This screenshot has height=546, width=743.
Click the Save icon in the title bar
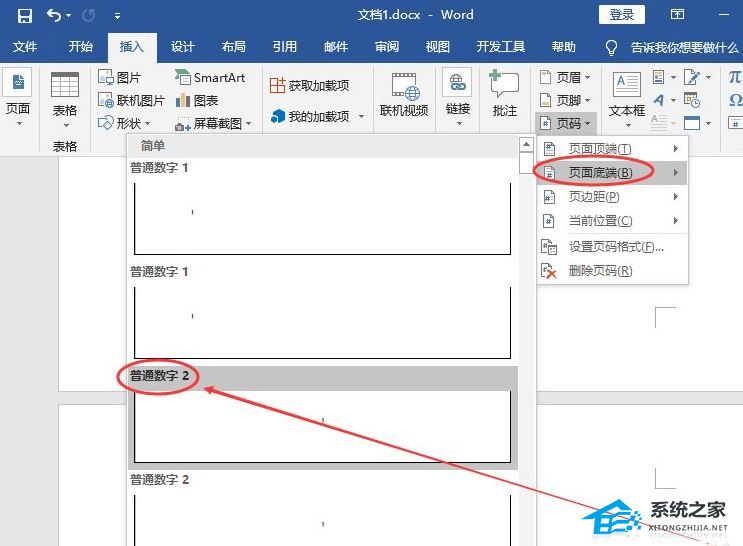[x=25, y=16]
